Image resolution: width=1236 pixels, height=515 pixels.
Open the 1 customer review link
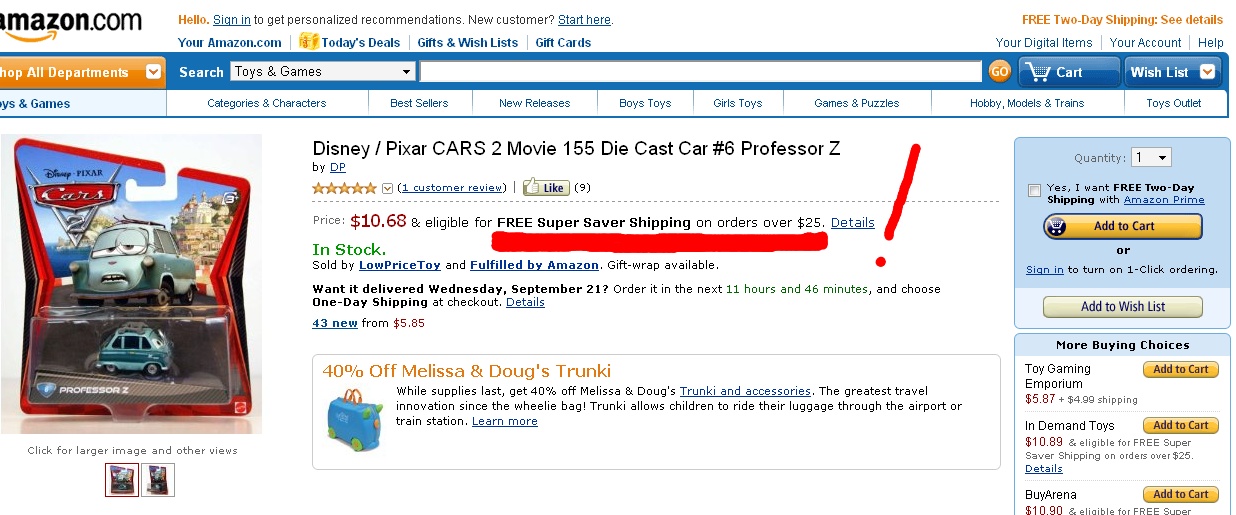coord(451,187)
